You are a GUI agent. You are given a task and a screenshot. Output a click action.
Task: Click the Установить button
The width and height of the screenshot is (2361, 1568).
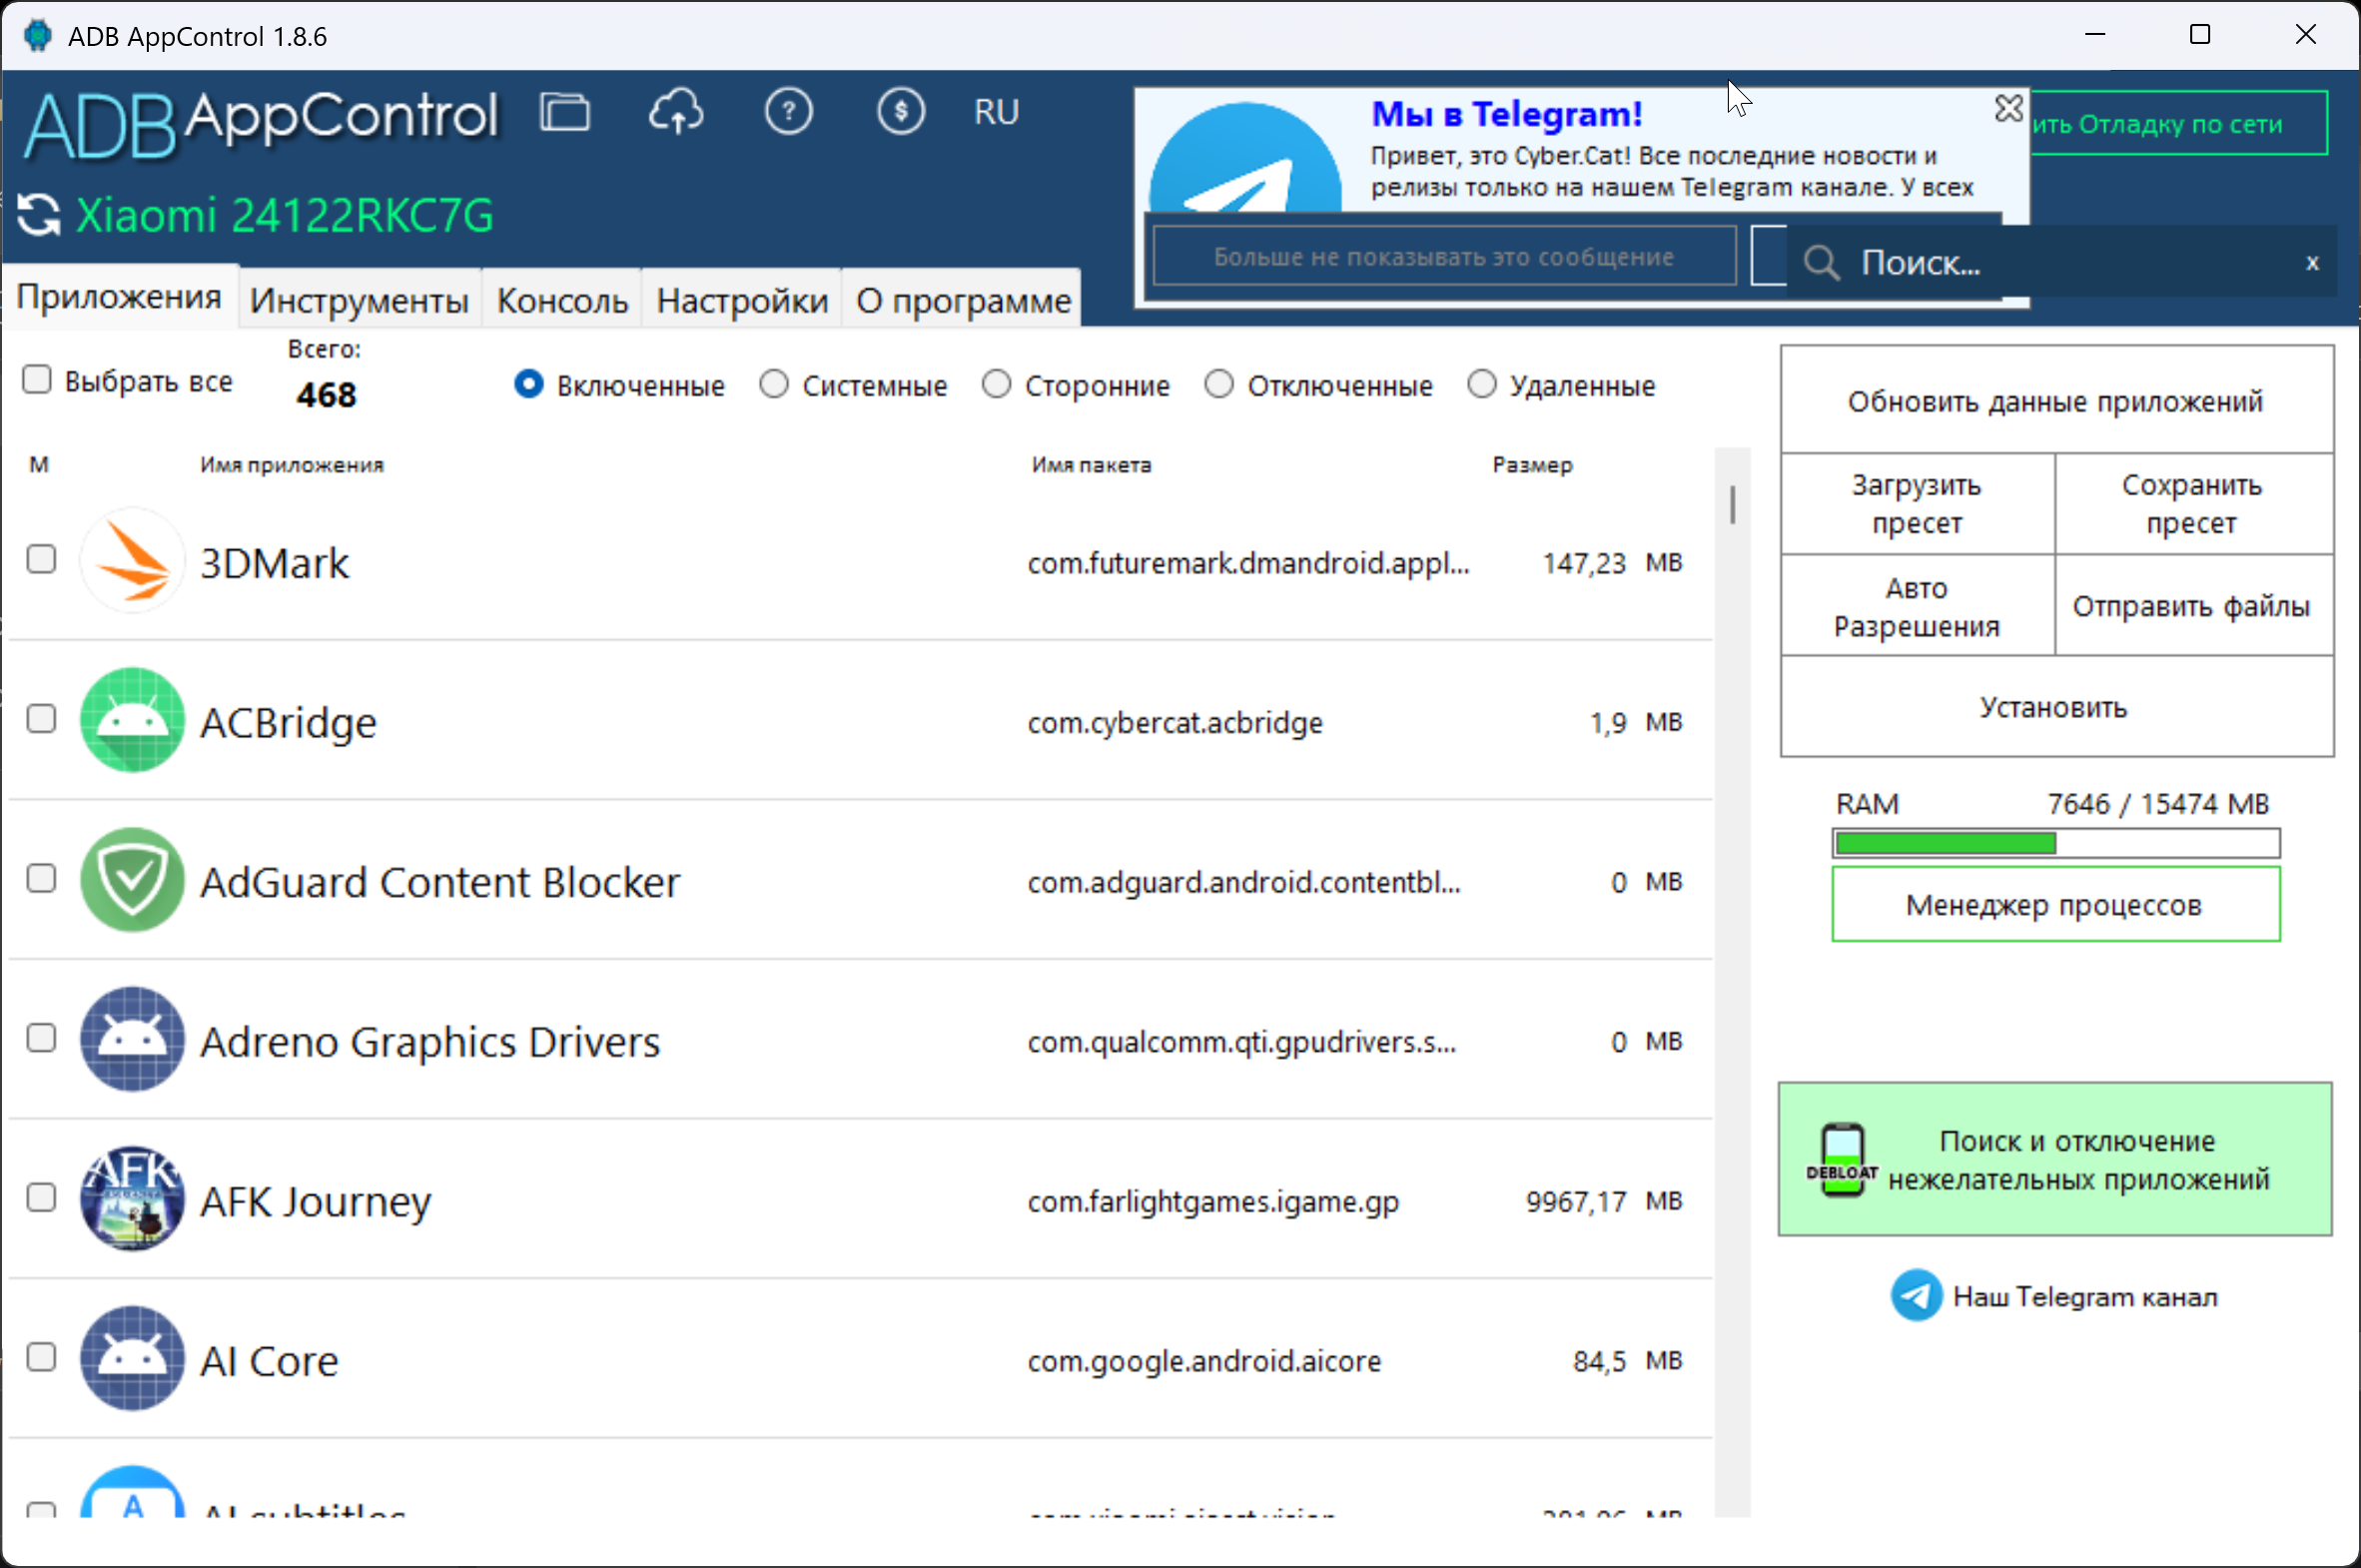2056,708
